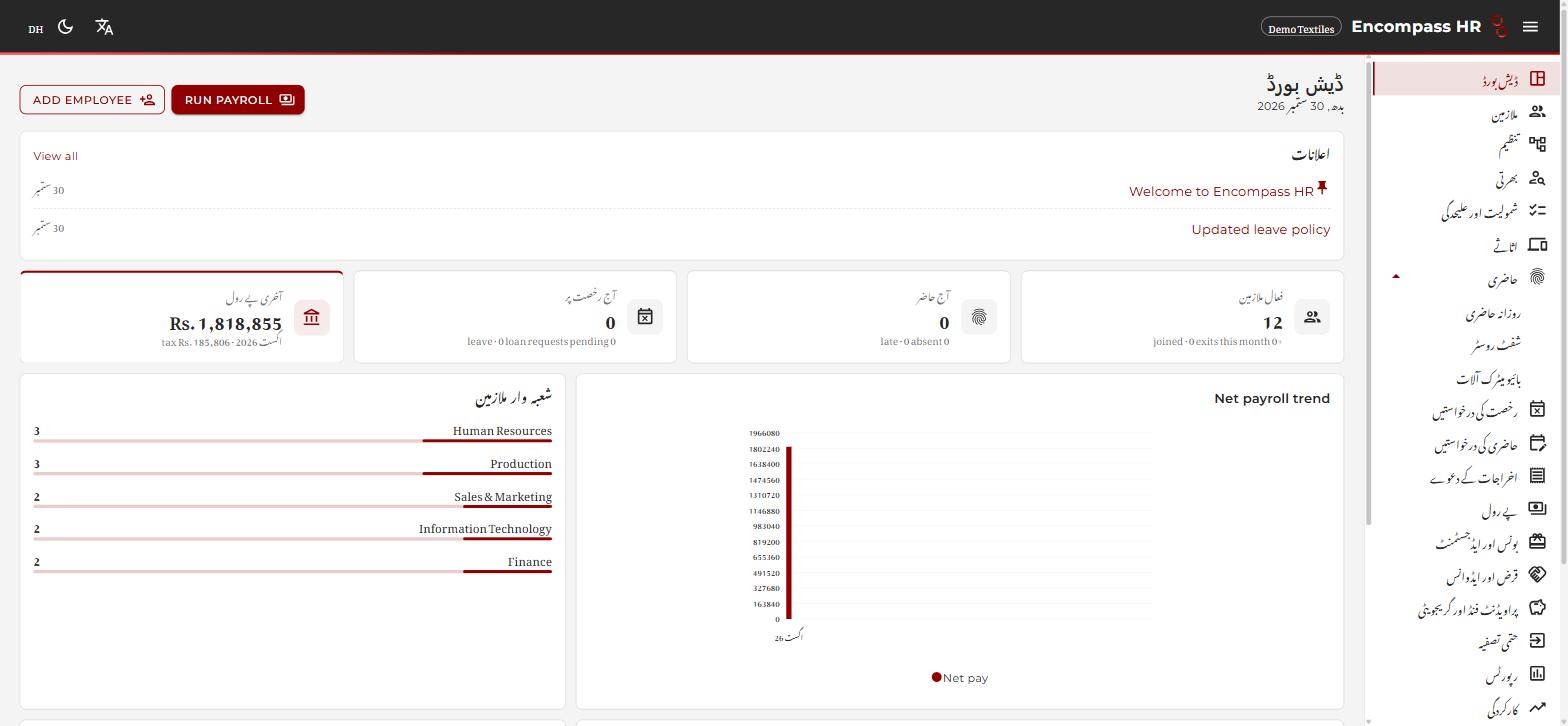Screen dimensions: 1568x726
Task: Click the Finance department bar
Action: [x=292, y=571]
